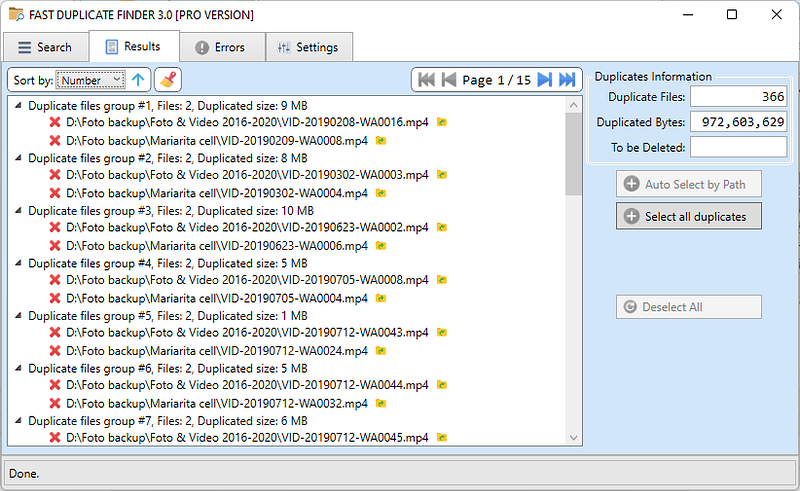Go to the next results page
Screen dimensions: 800x491
(x=544, y=80)
